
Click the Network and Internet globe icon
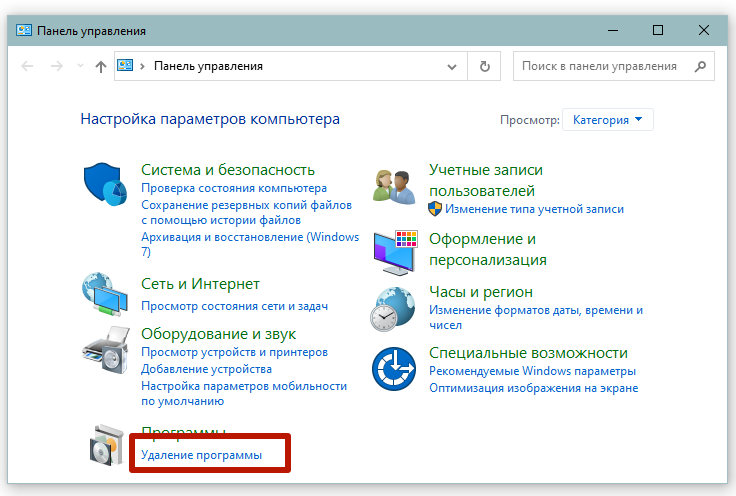coord(104,293)
